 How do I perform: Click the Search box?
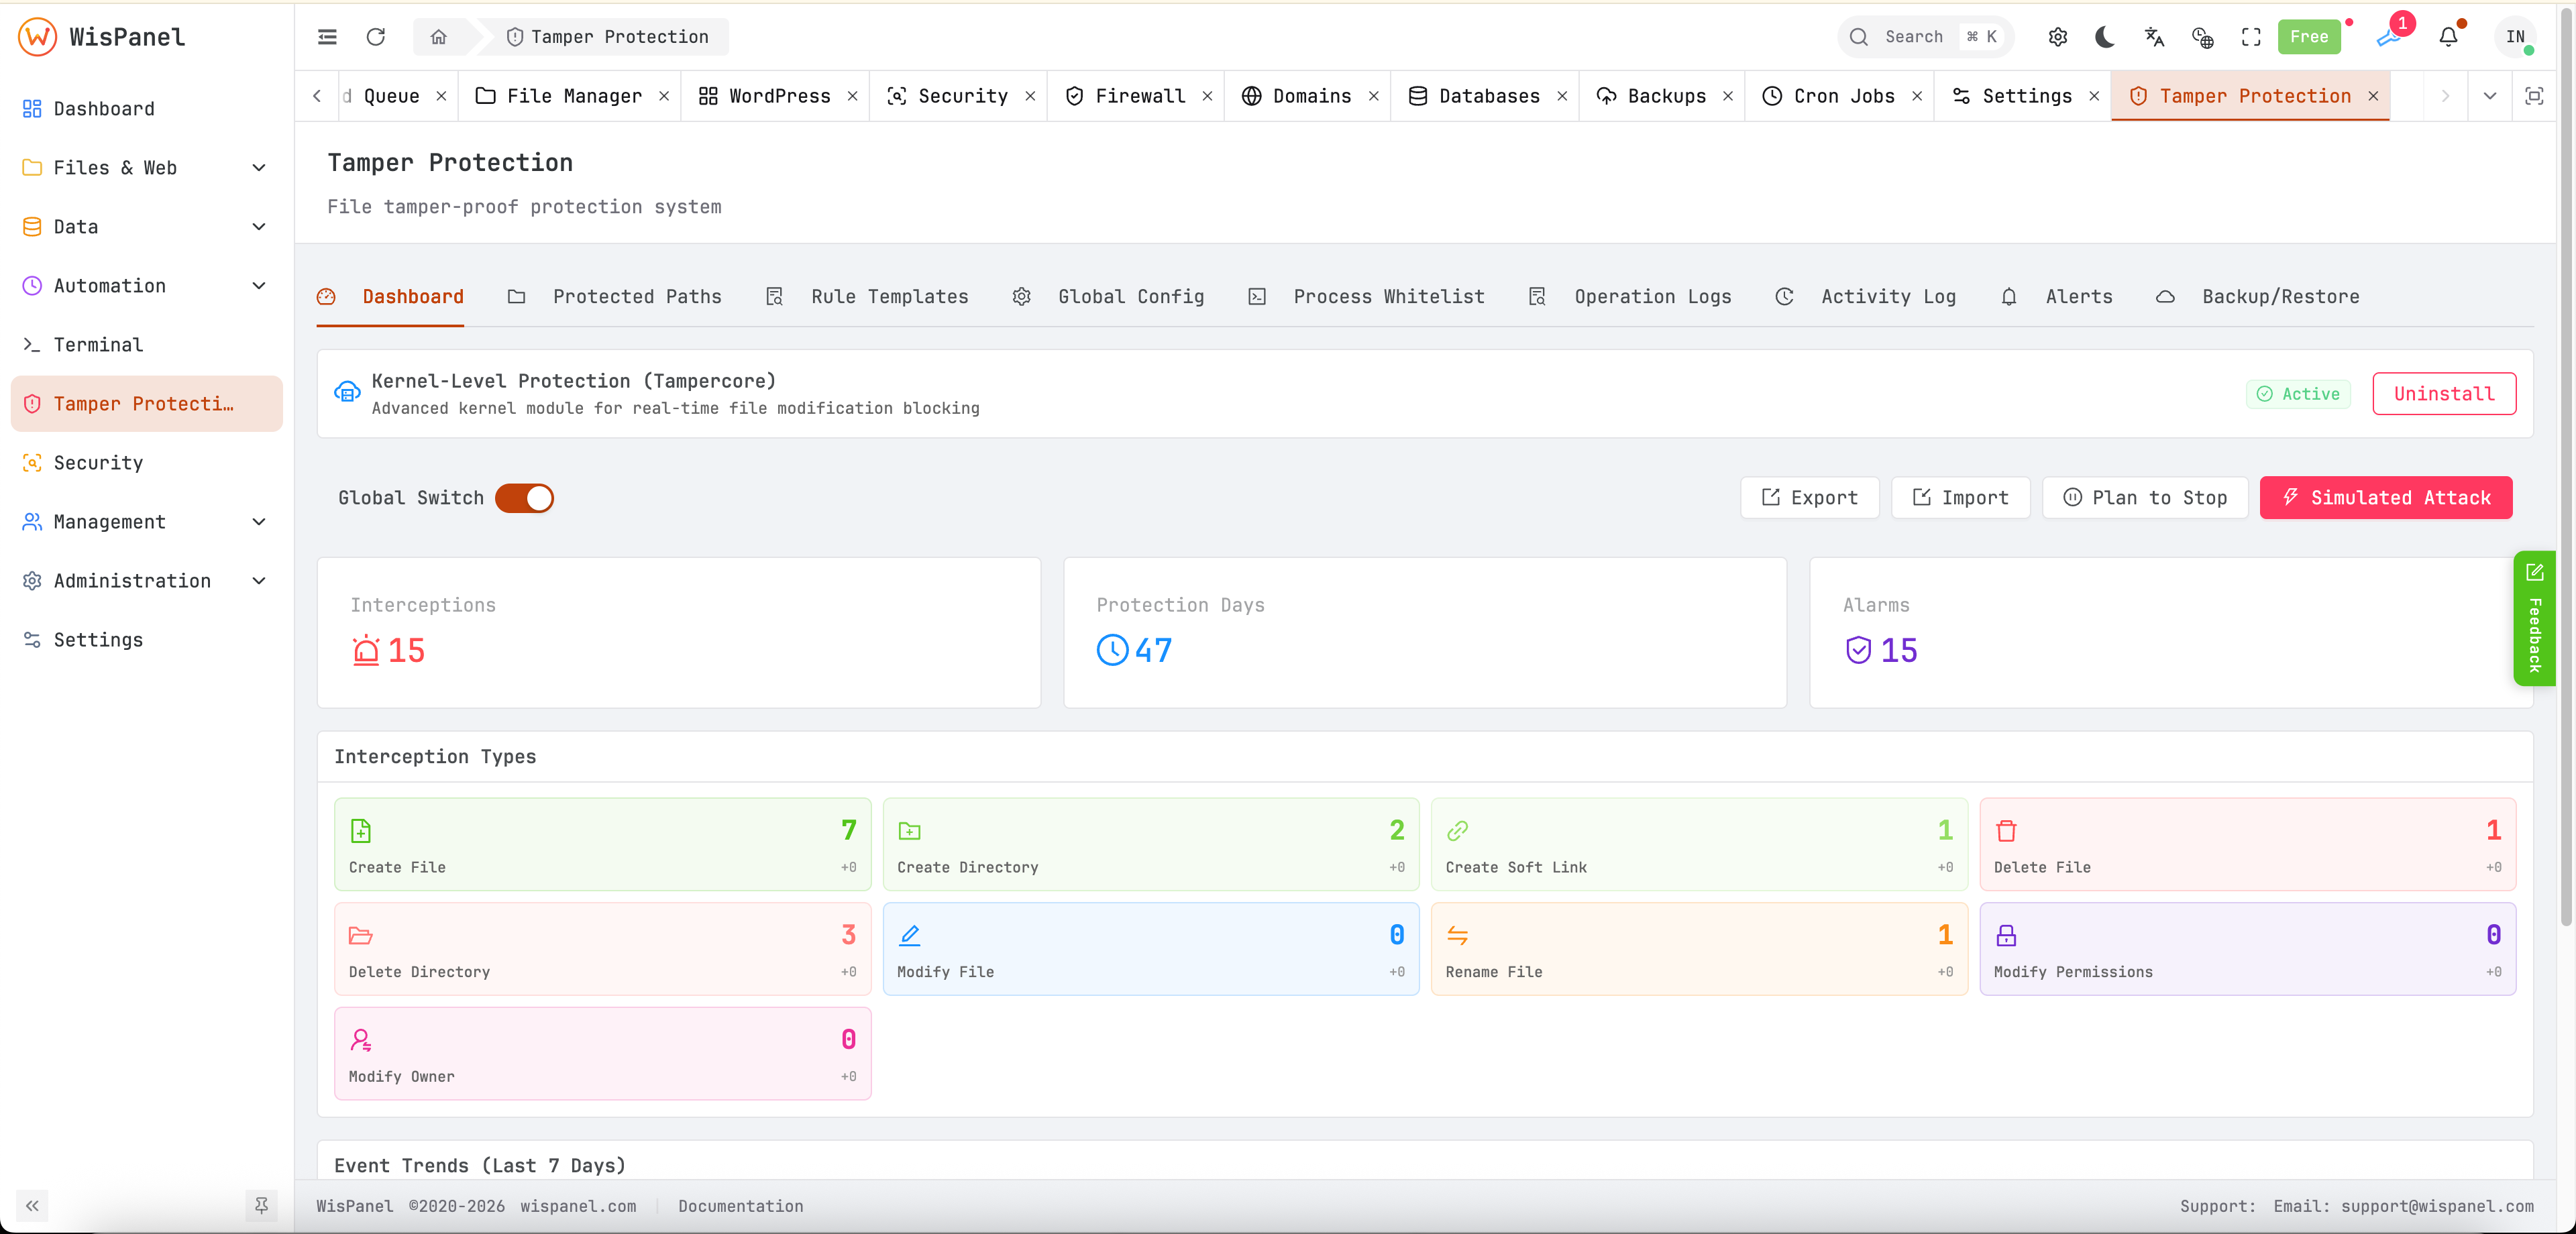[1925, 37]
